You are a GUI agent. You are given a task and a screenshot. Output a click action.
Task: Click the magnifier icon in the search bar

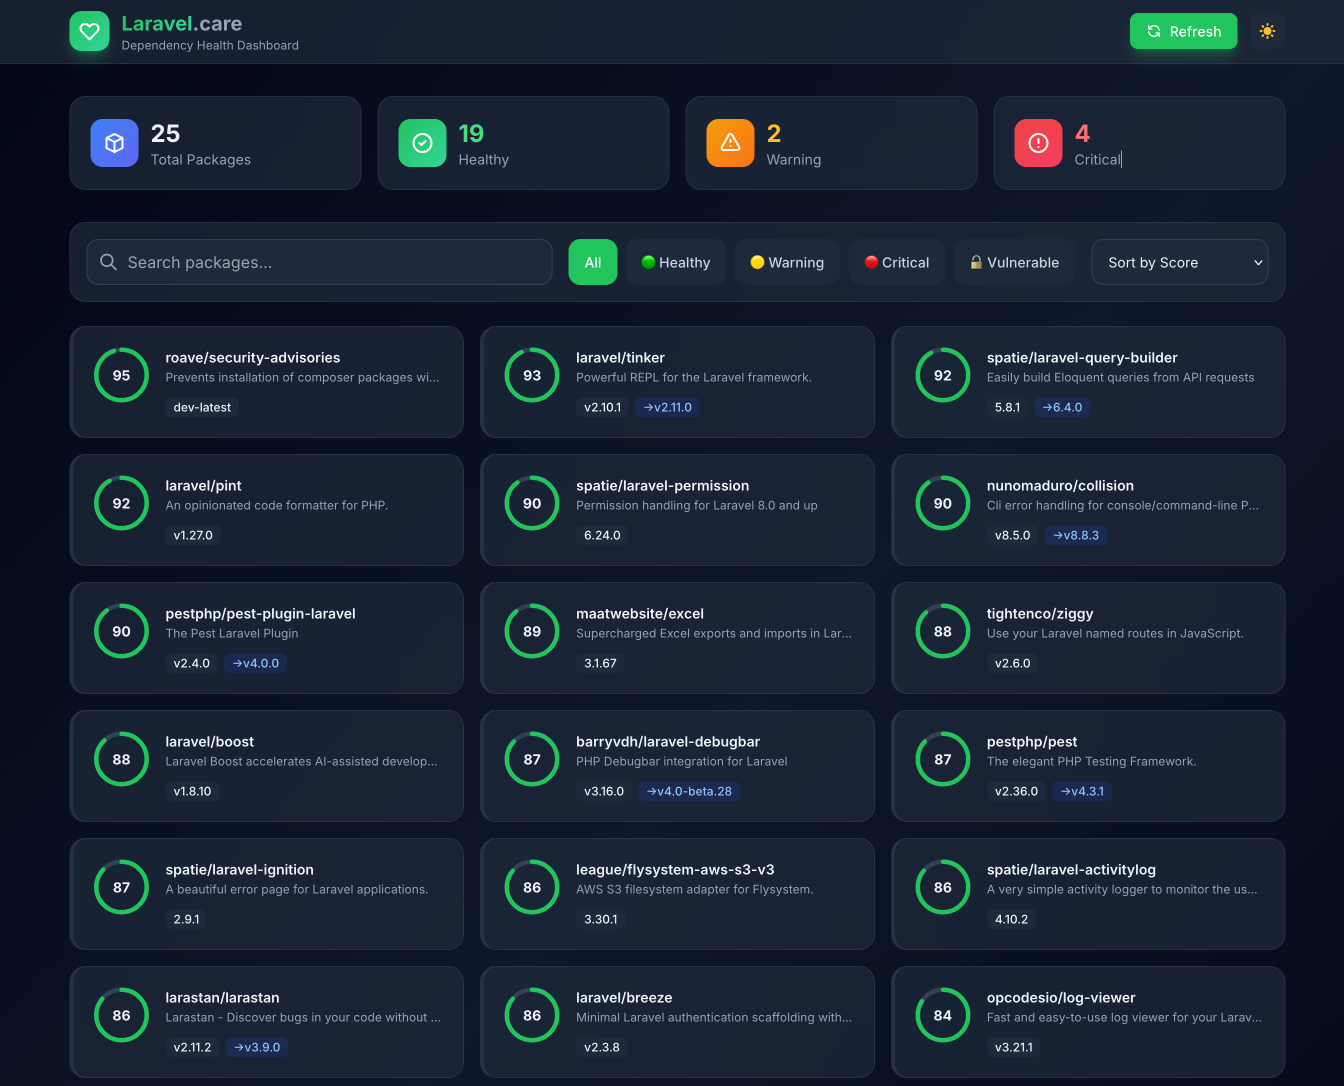(x=108, y=262)
